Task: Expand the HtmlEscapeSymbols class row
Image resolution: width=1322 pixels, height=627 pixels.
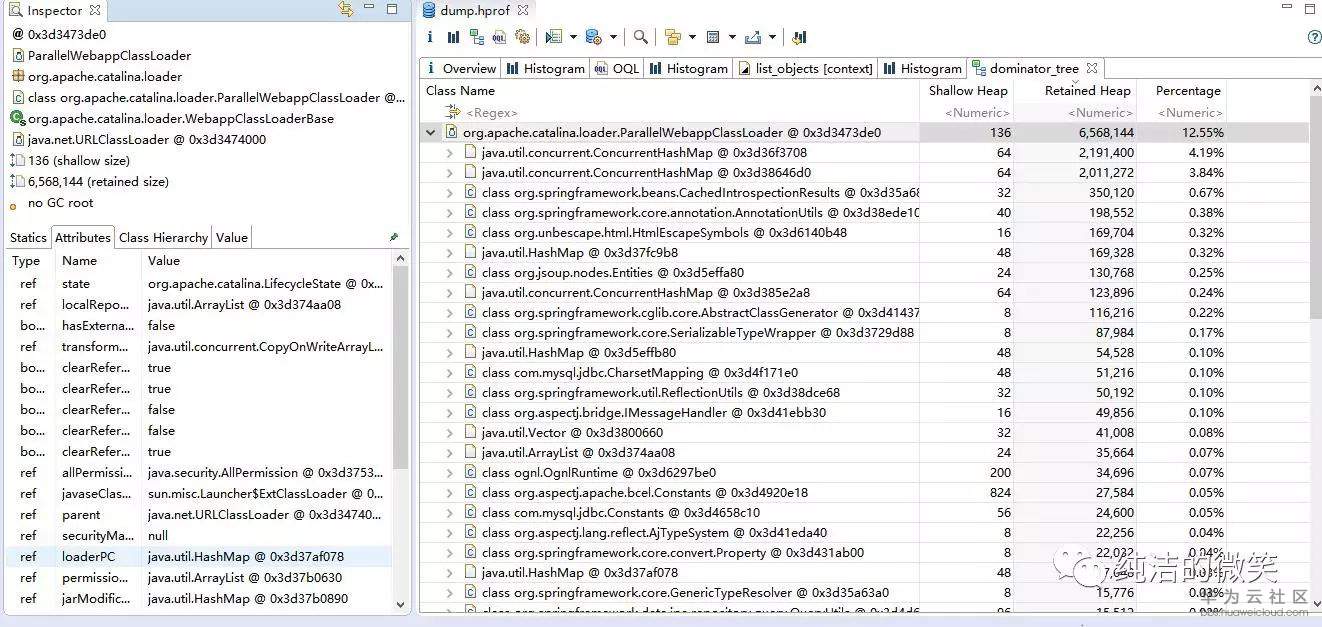Action: pos(450,232)
